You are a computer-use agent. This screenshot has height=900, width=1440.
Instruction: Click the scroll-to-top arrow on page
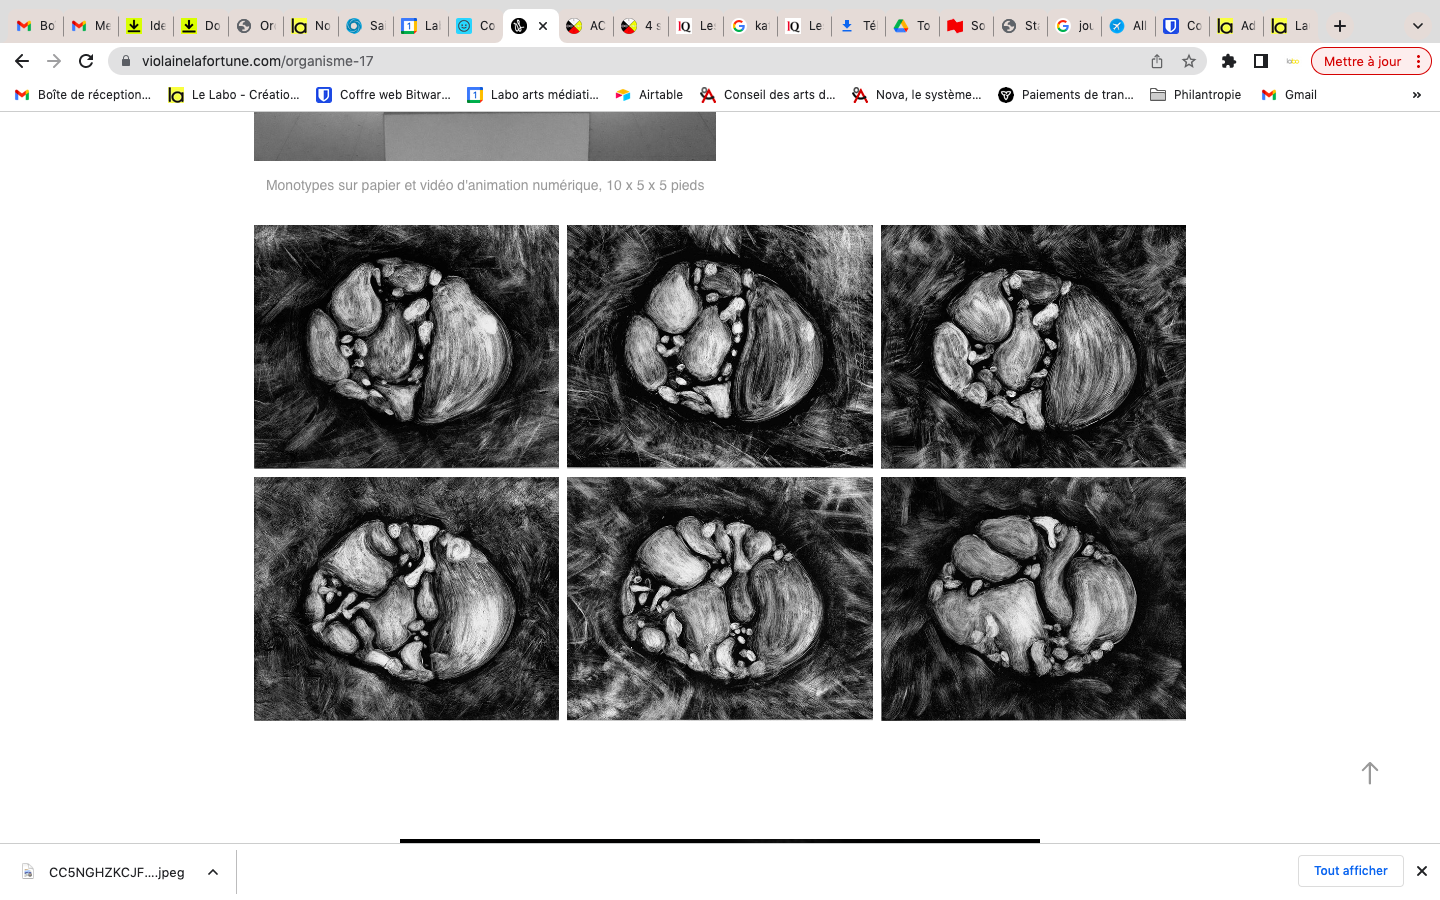[1369, 773]
